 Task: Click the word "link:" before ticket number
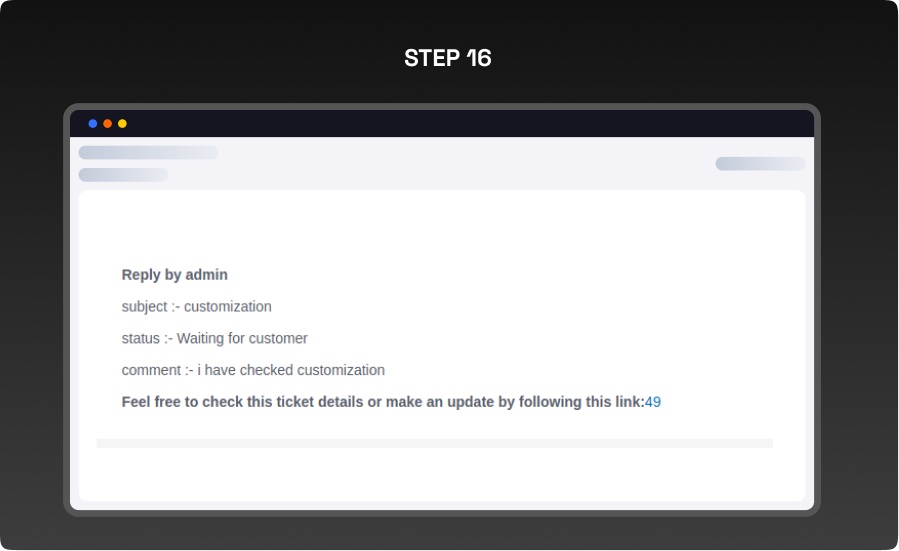click(x=627, y=402)
